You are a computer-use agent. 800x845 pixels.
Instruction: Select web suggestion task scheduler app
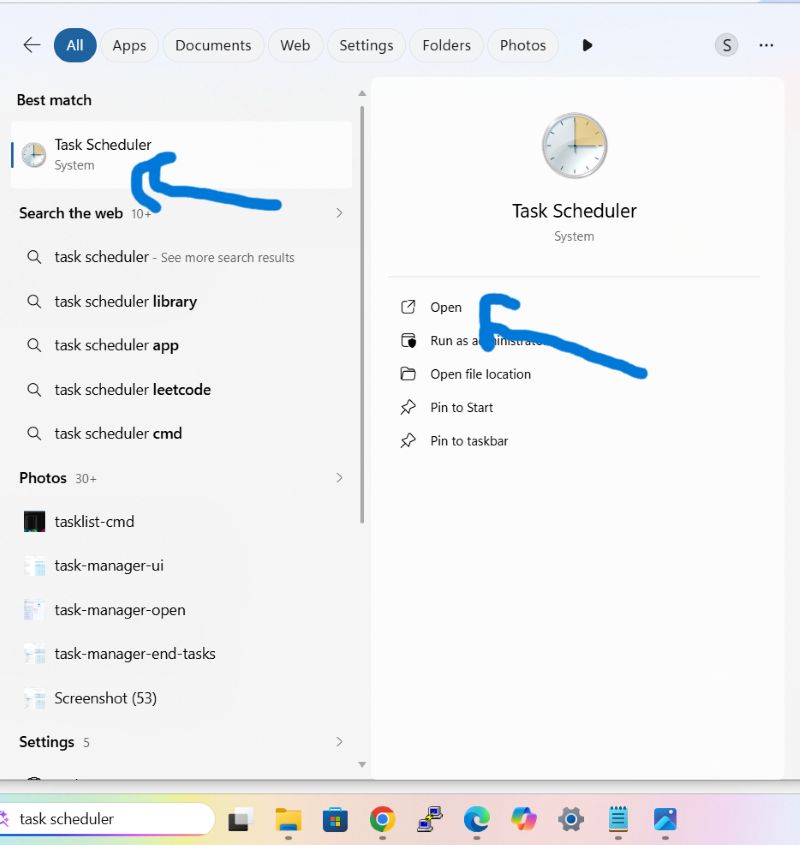click(181, 345)
